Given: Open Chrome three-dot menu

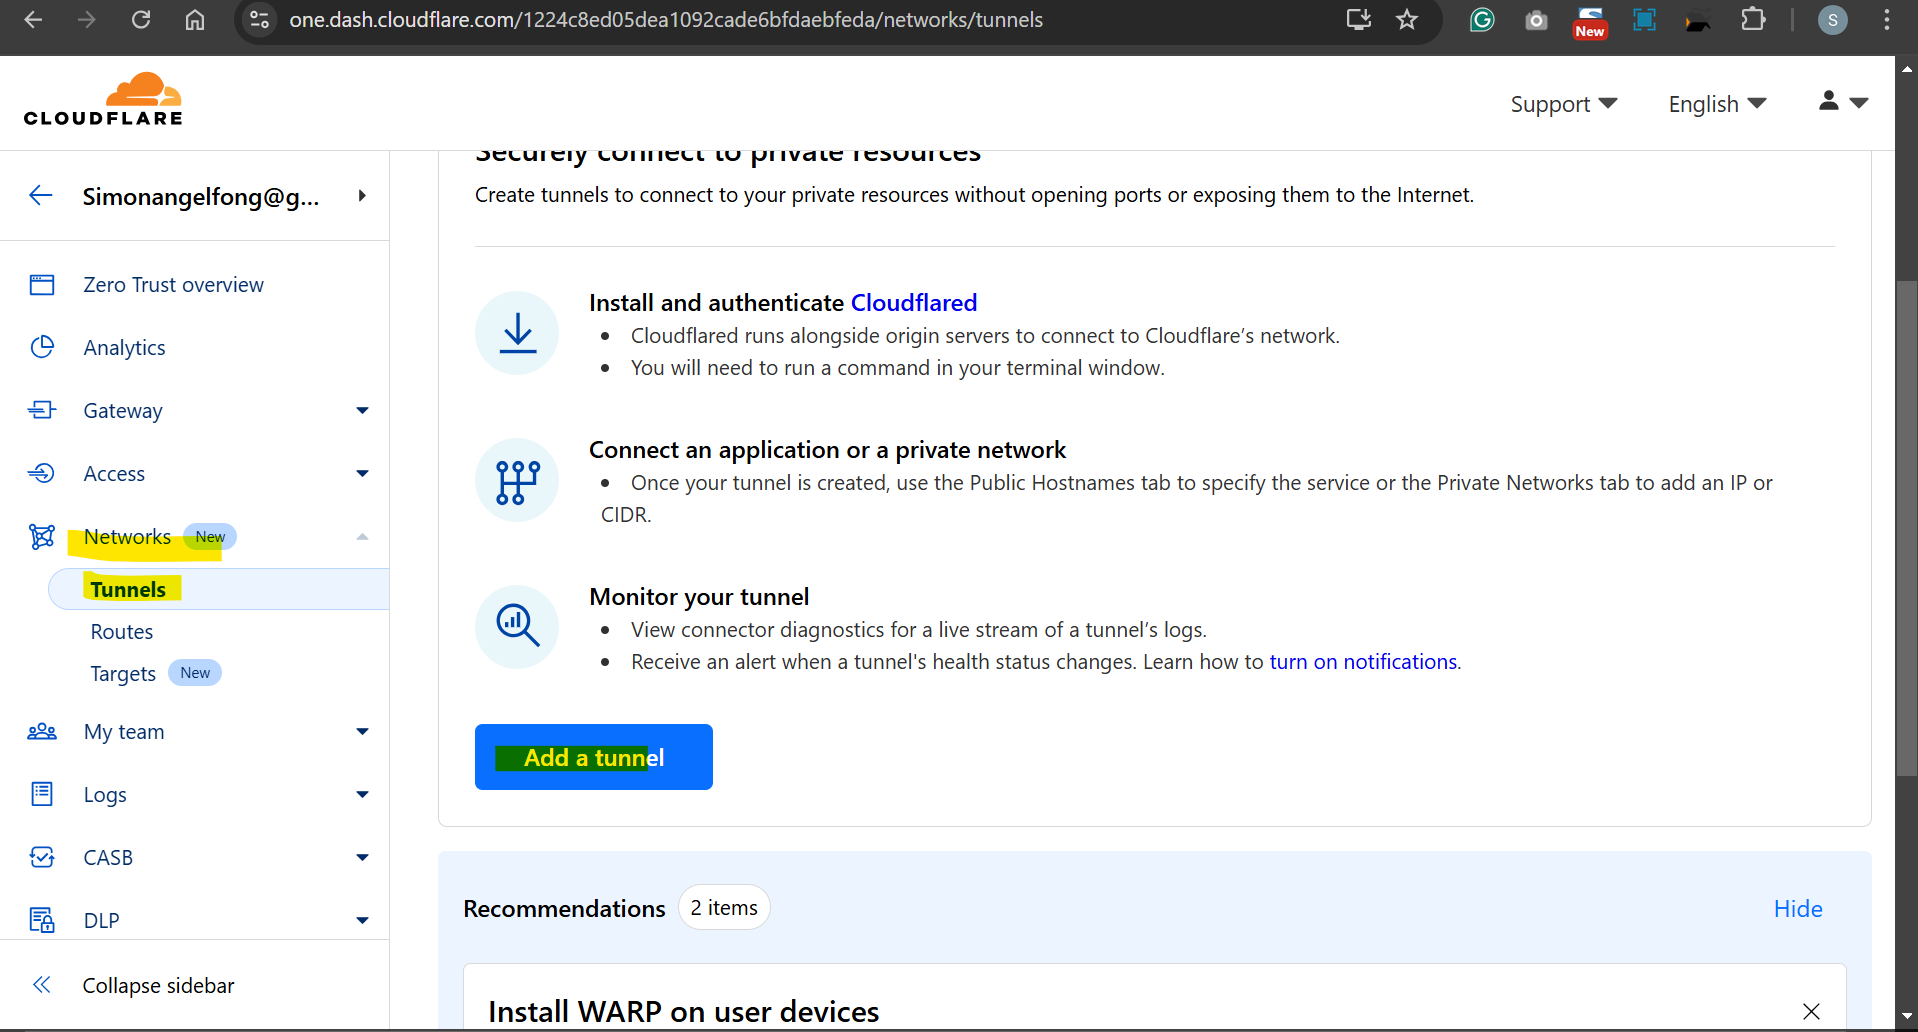Looking at the screenshot, I should pyautogui.click(x=1886, y=20).
